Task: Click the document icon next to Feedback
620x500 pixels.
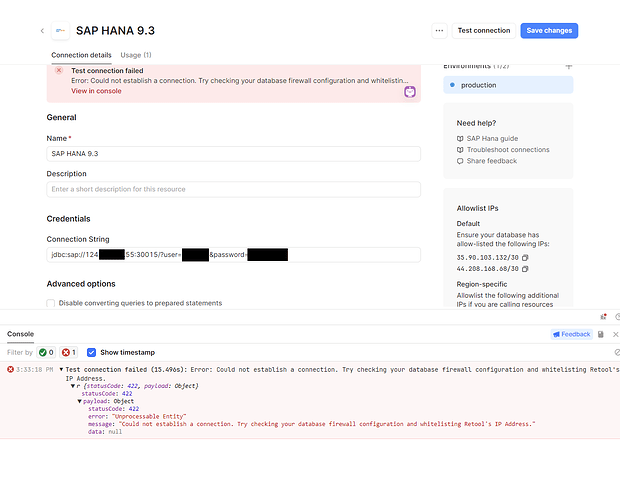Action: 601,334
